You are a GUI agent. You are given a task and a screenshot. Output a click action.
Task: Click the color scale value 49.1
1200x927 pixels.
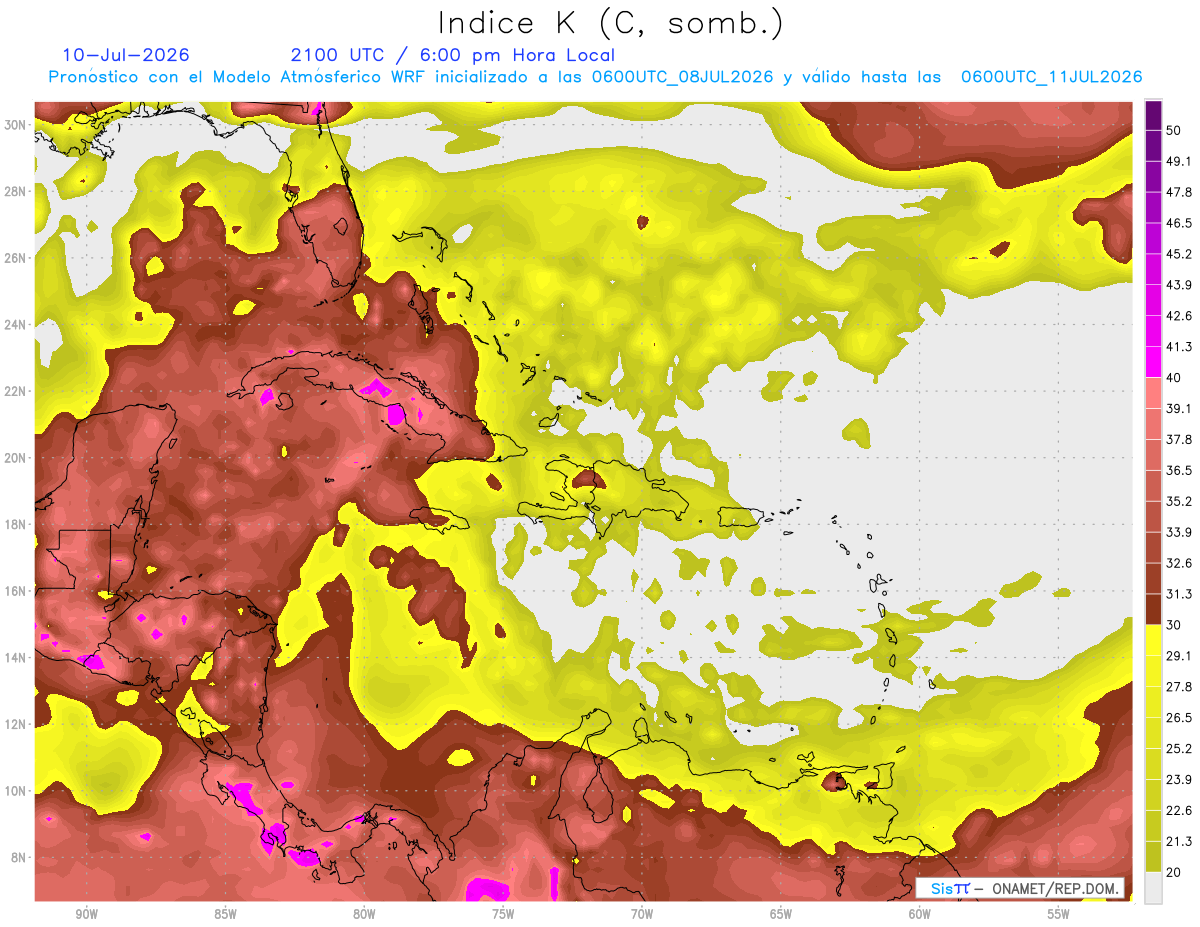1180,160
